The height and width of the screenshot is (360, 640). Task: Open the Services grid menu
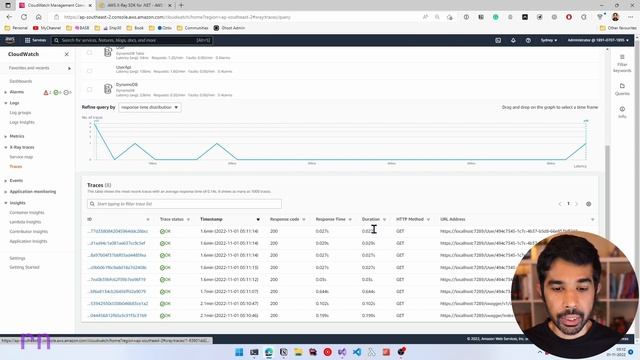pos(36,40)
